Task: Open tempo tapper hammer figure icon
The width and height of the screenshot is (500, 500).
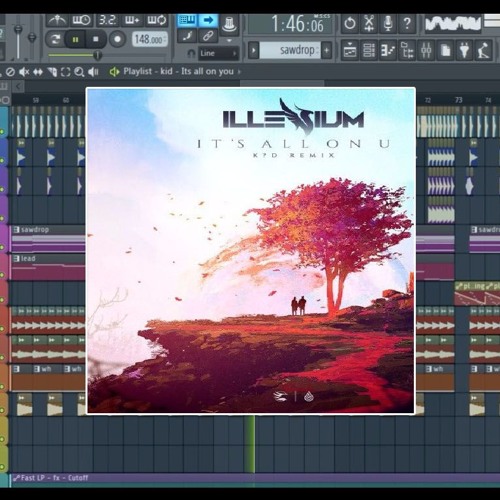Action: pos(484,51)
